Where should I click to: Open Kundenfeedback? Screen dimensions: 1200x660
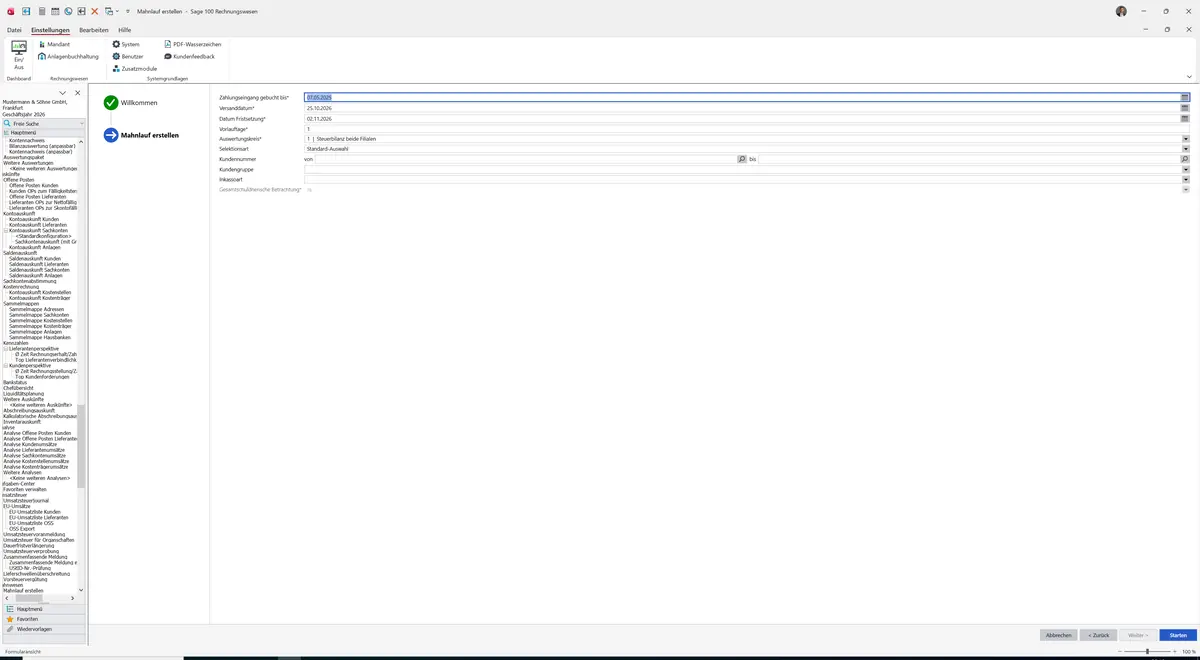tap(190, 56)
